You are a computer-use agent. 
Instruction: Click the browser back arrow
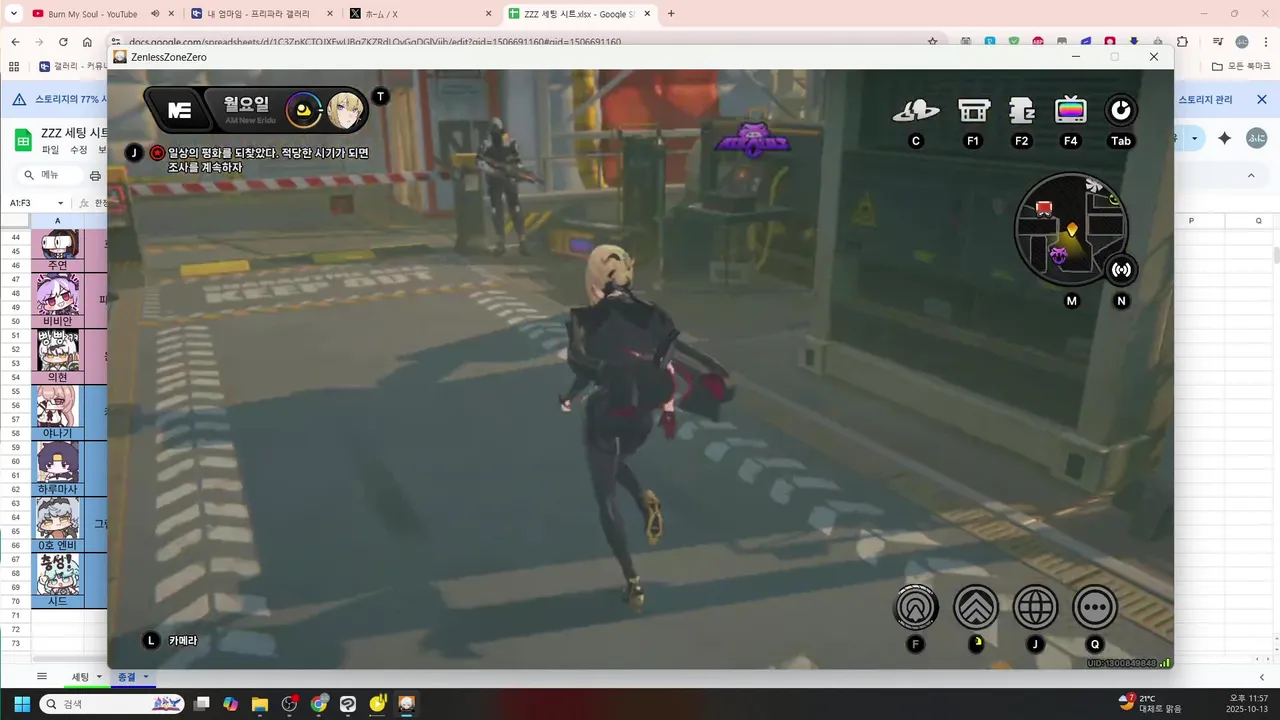15,42
